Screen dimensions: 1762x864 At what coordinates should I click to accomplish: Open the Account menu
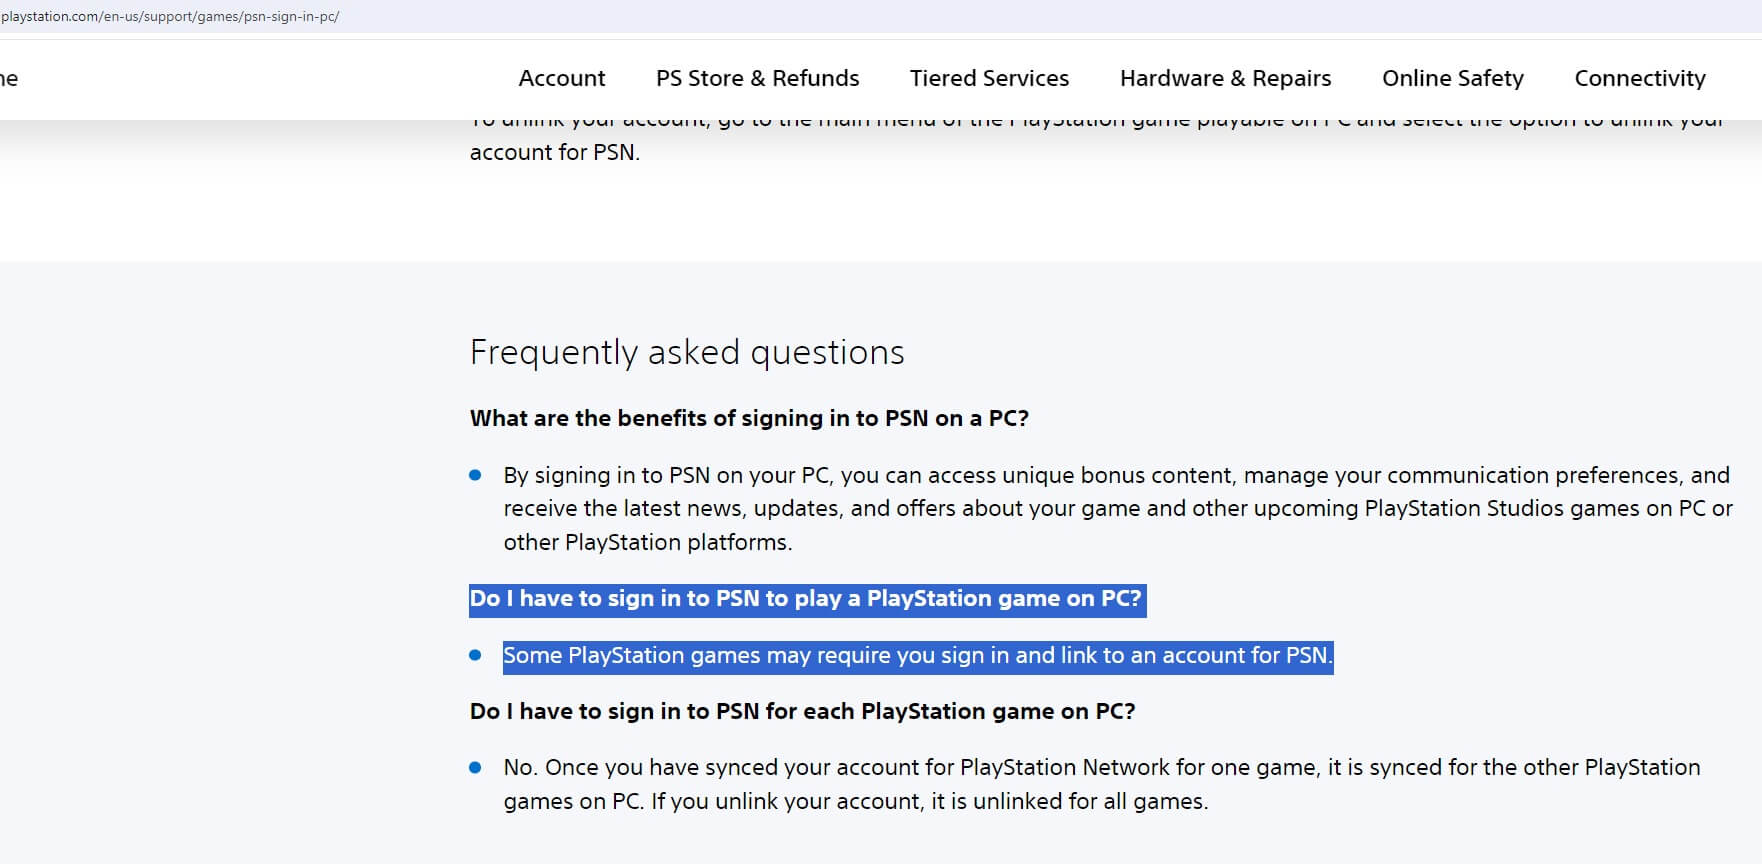[561, 78]
